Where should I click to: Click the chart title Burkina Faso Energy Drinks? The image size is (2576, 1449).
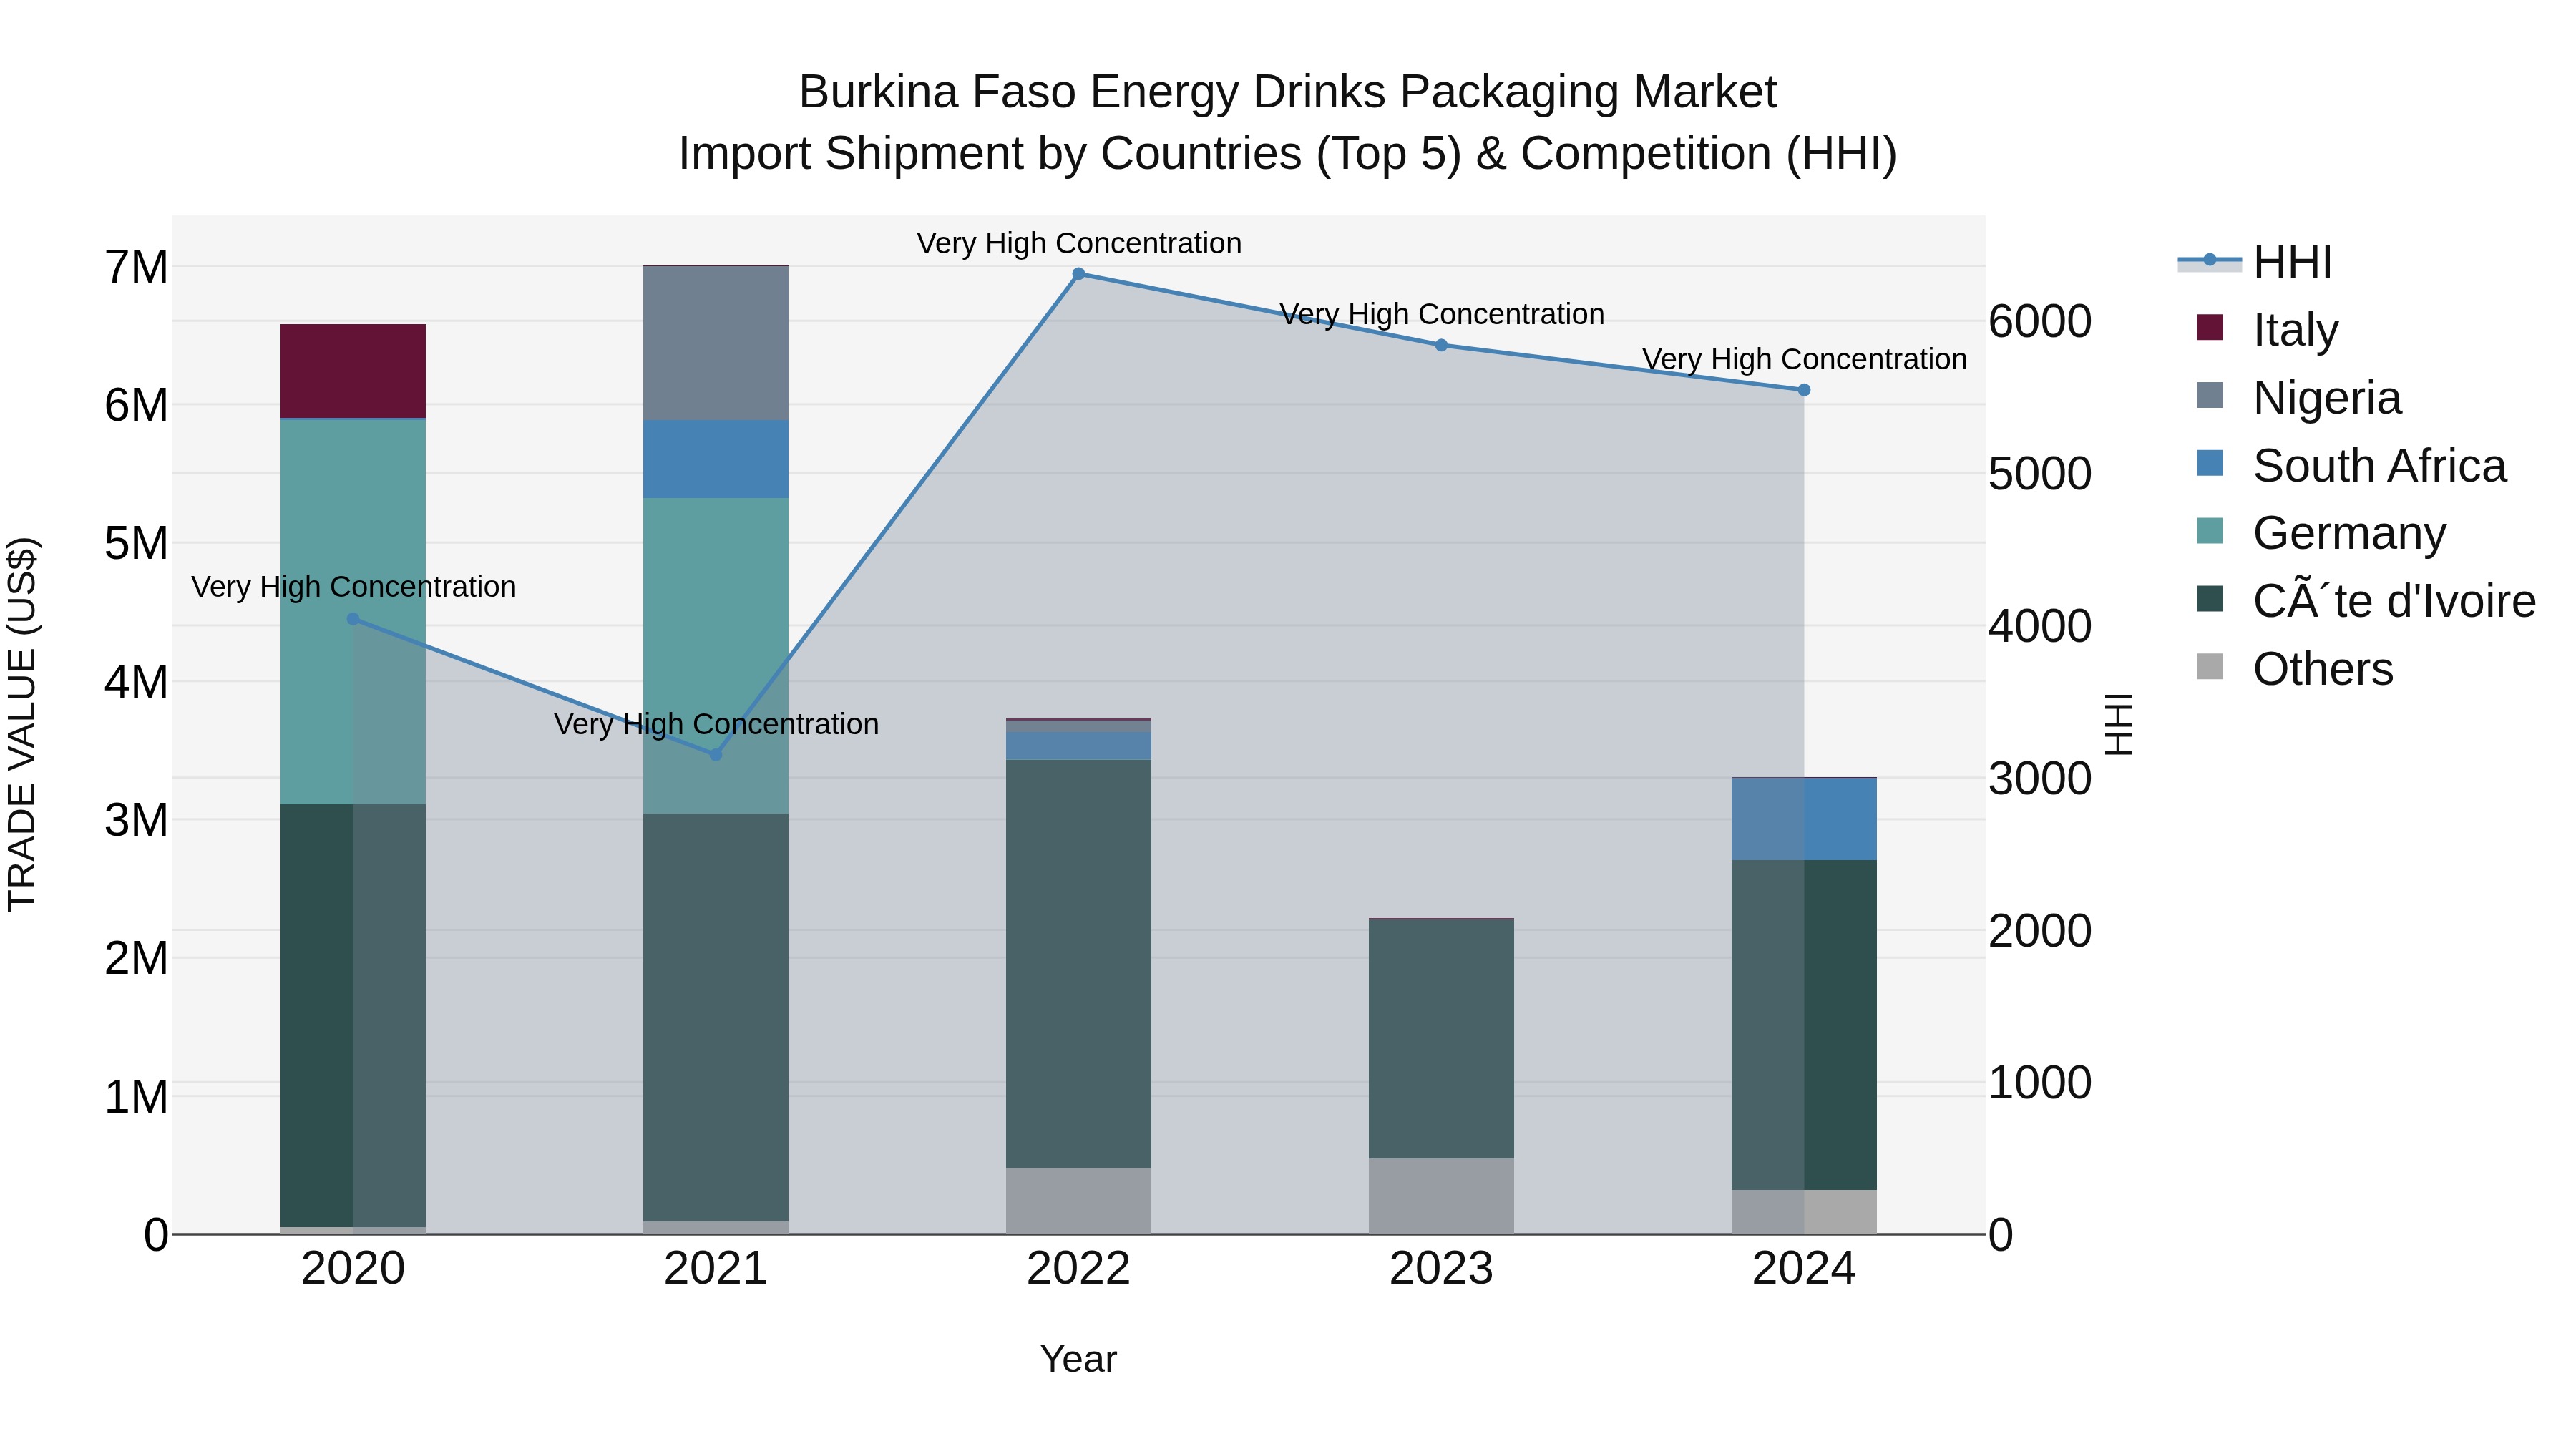pos(1288,92)
